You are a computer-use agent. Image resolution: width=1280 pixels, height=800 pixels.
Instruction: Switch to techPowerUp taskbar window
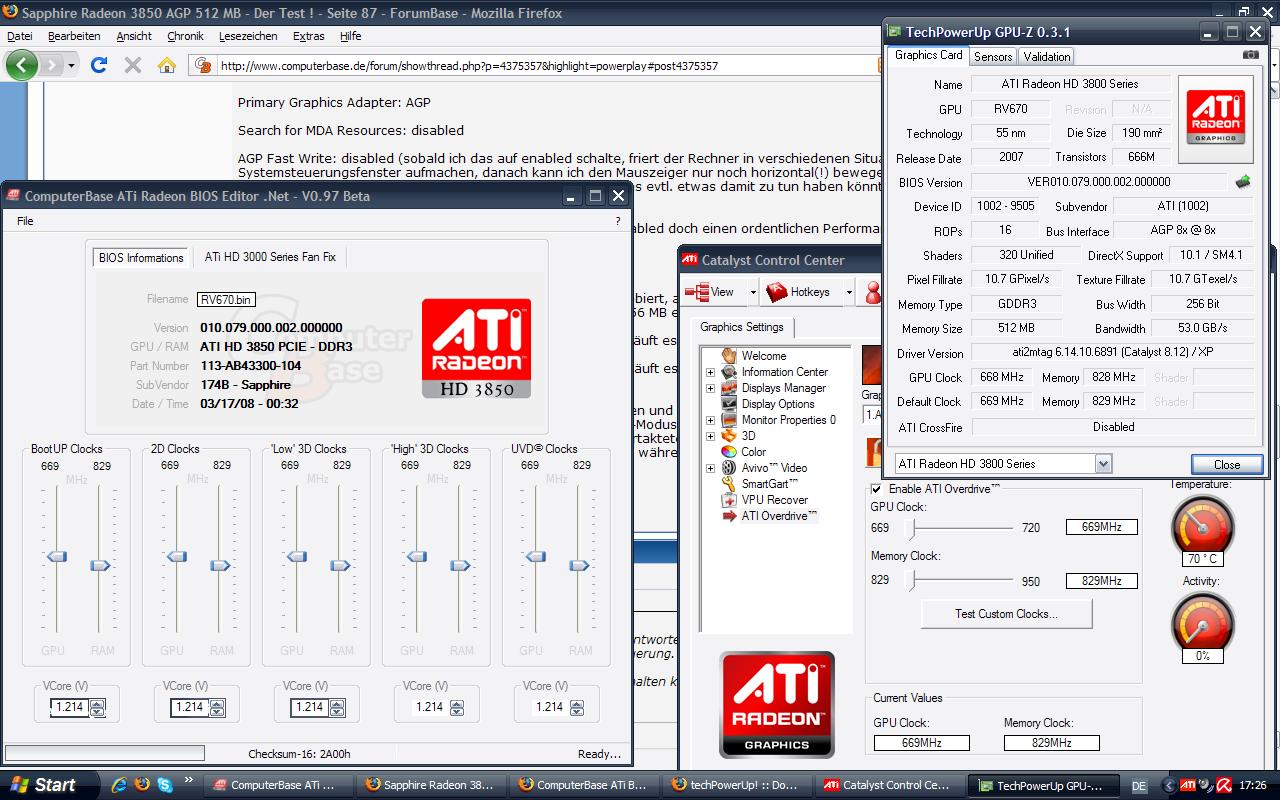click(736, 785)
